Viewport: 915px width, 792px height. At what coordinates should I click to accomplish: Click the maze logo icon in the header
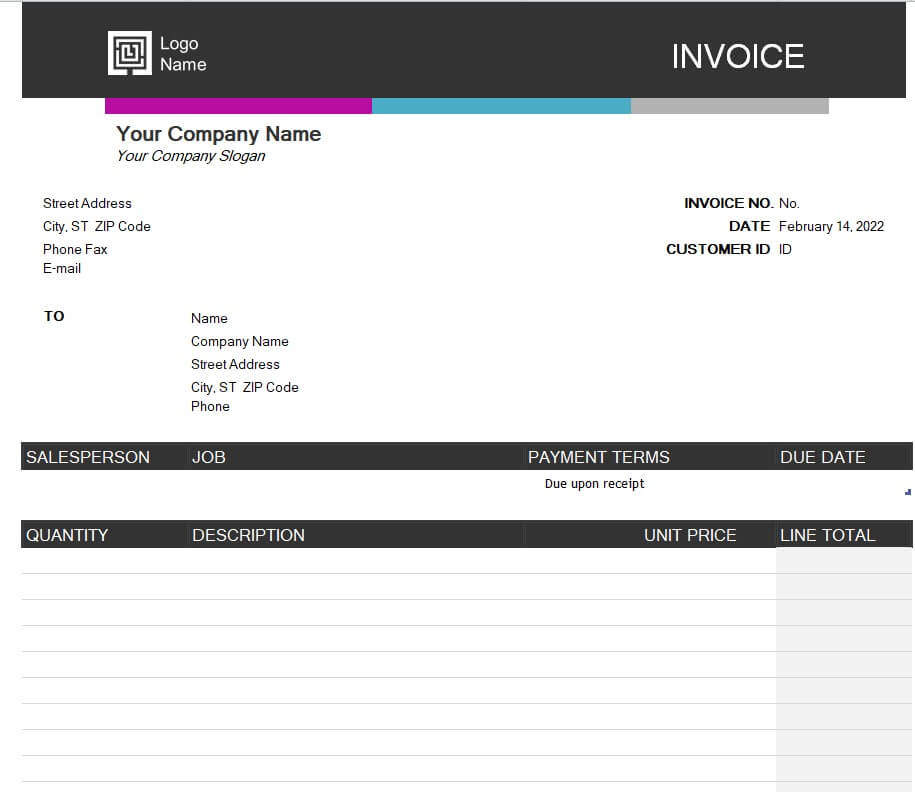(x=129, y=53)
